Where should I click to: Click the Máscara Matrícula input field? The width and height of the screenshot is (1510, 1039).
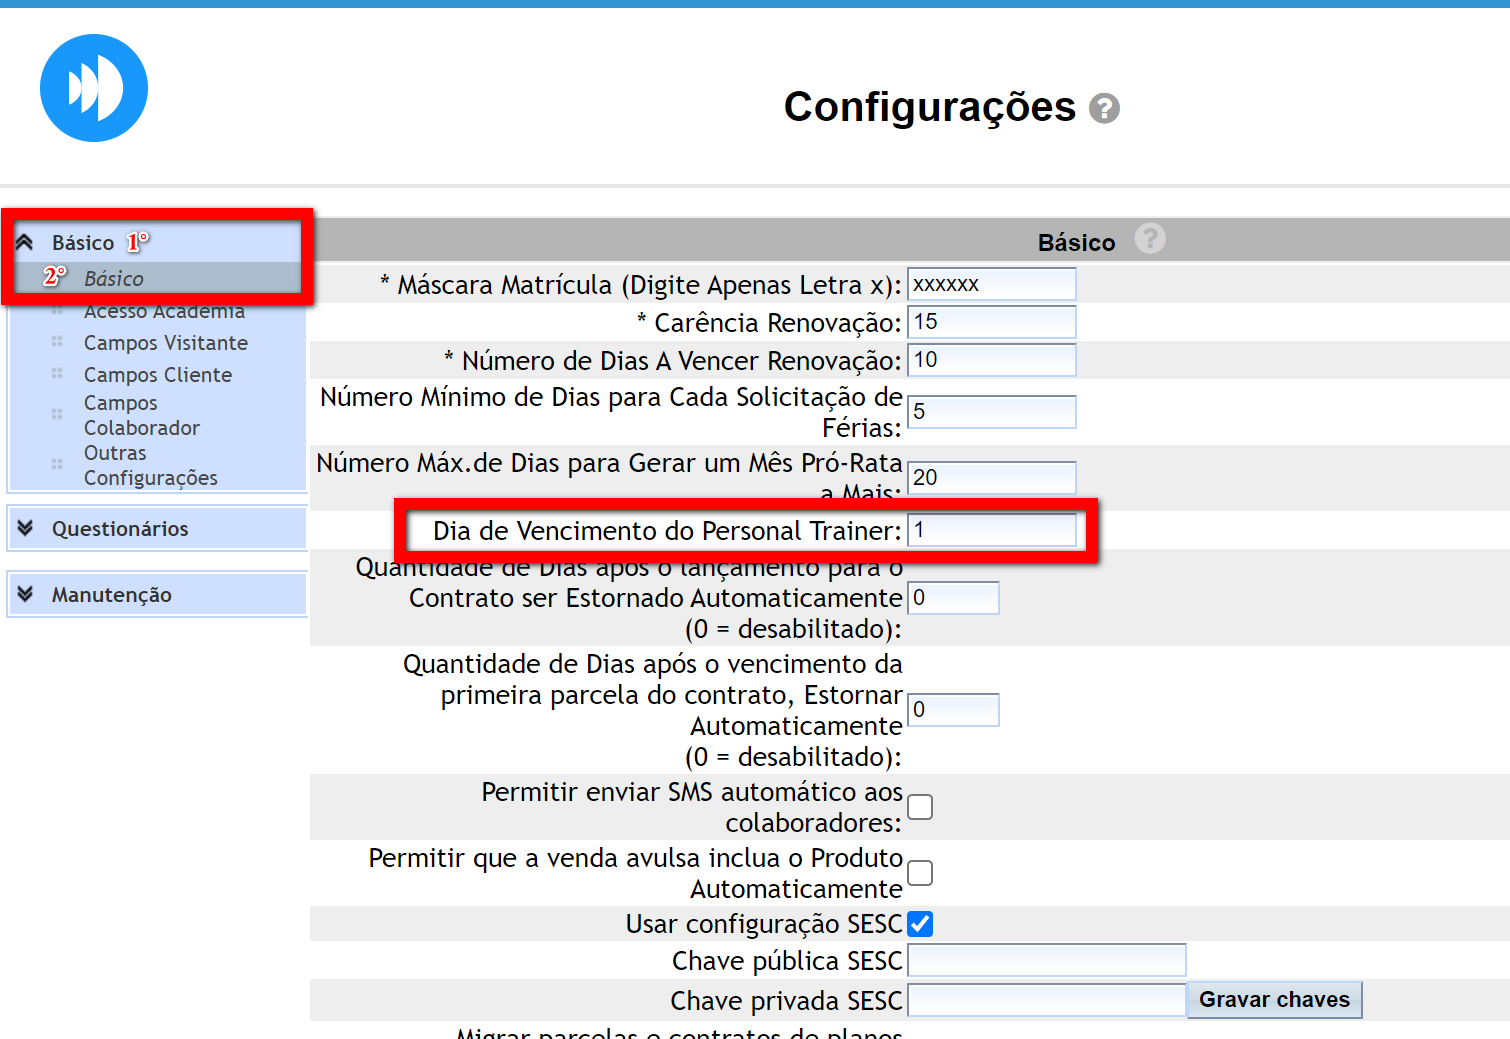991,284
